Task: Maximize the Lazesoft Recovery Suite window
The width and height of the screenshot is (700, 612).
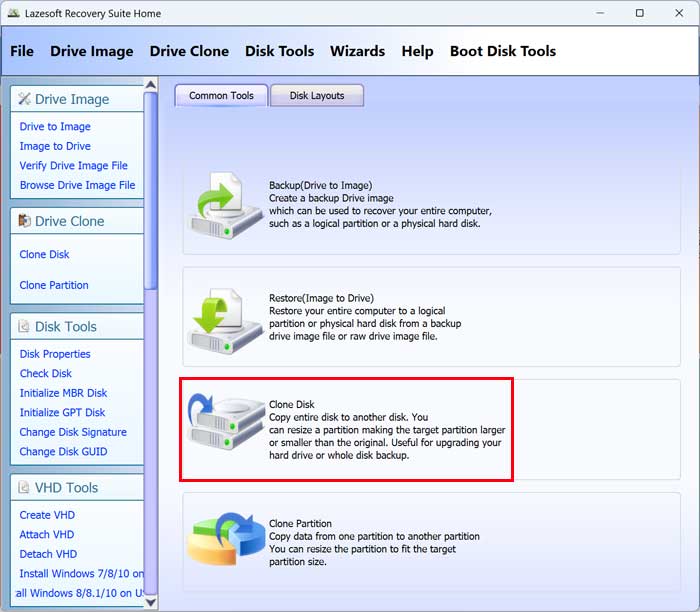Action: click(x=639, y=13)
